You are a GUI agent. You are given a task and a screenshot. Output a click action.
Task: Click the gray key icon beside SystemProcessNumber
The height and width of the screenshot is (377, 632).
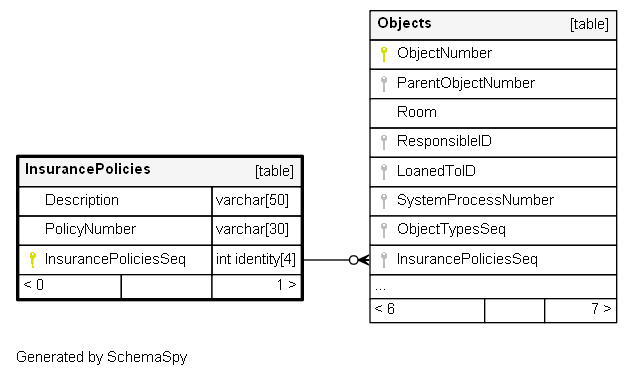tap(384, 201)
